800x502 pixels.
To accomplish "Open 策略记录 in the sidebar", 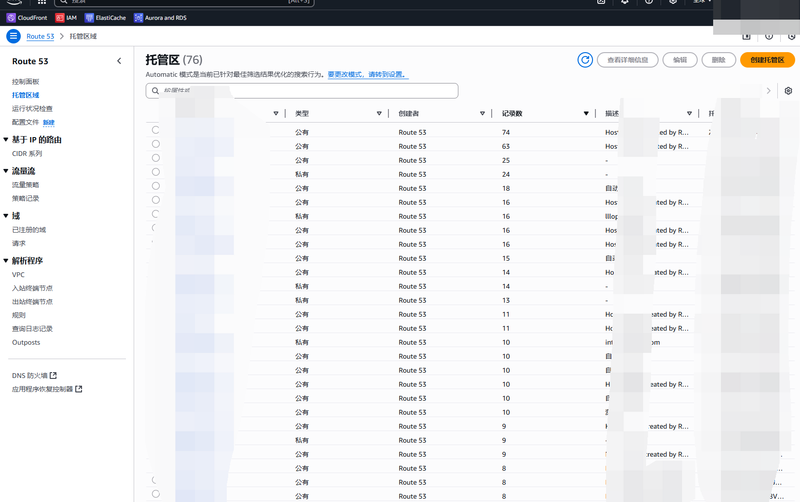I will click(x=26, y=198).
